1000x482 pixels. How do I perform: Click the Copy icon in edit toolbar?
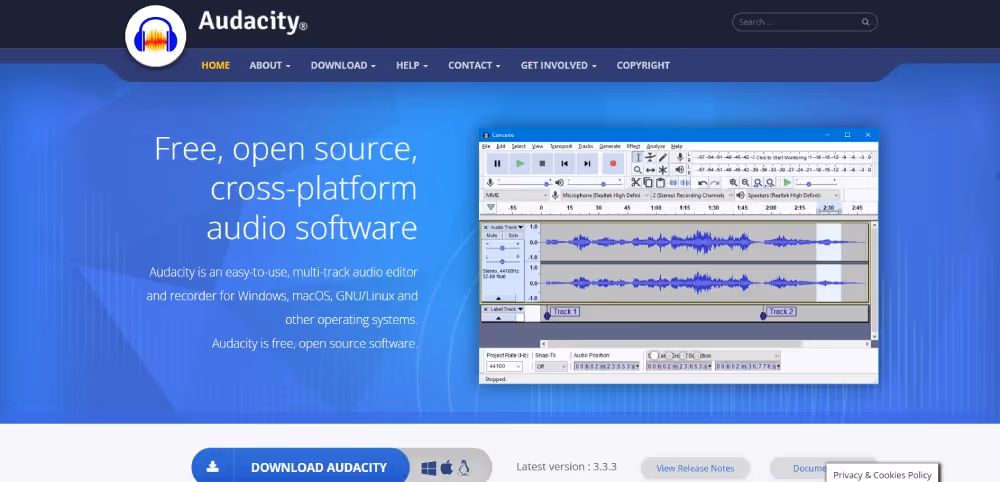pyautogui.click(x=648, y=183)
